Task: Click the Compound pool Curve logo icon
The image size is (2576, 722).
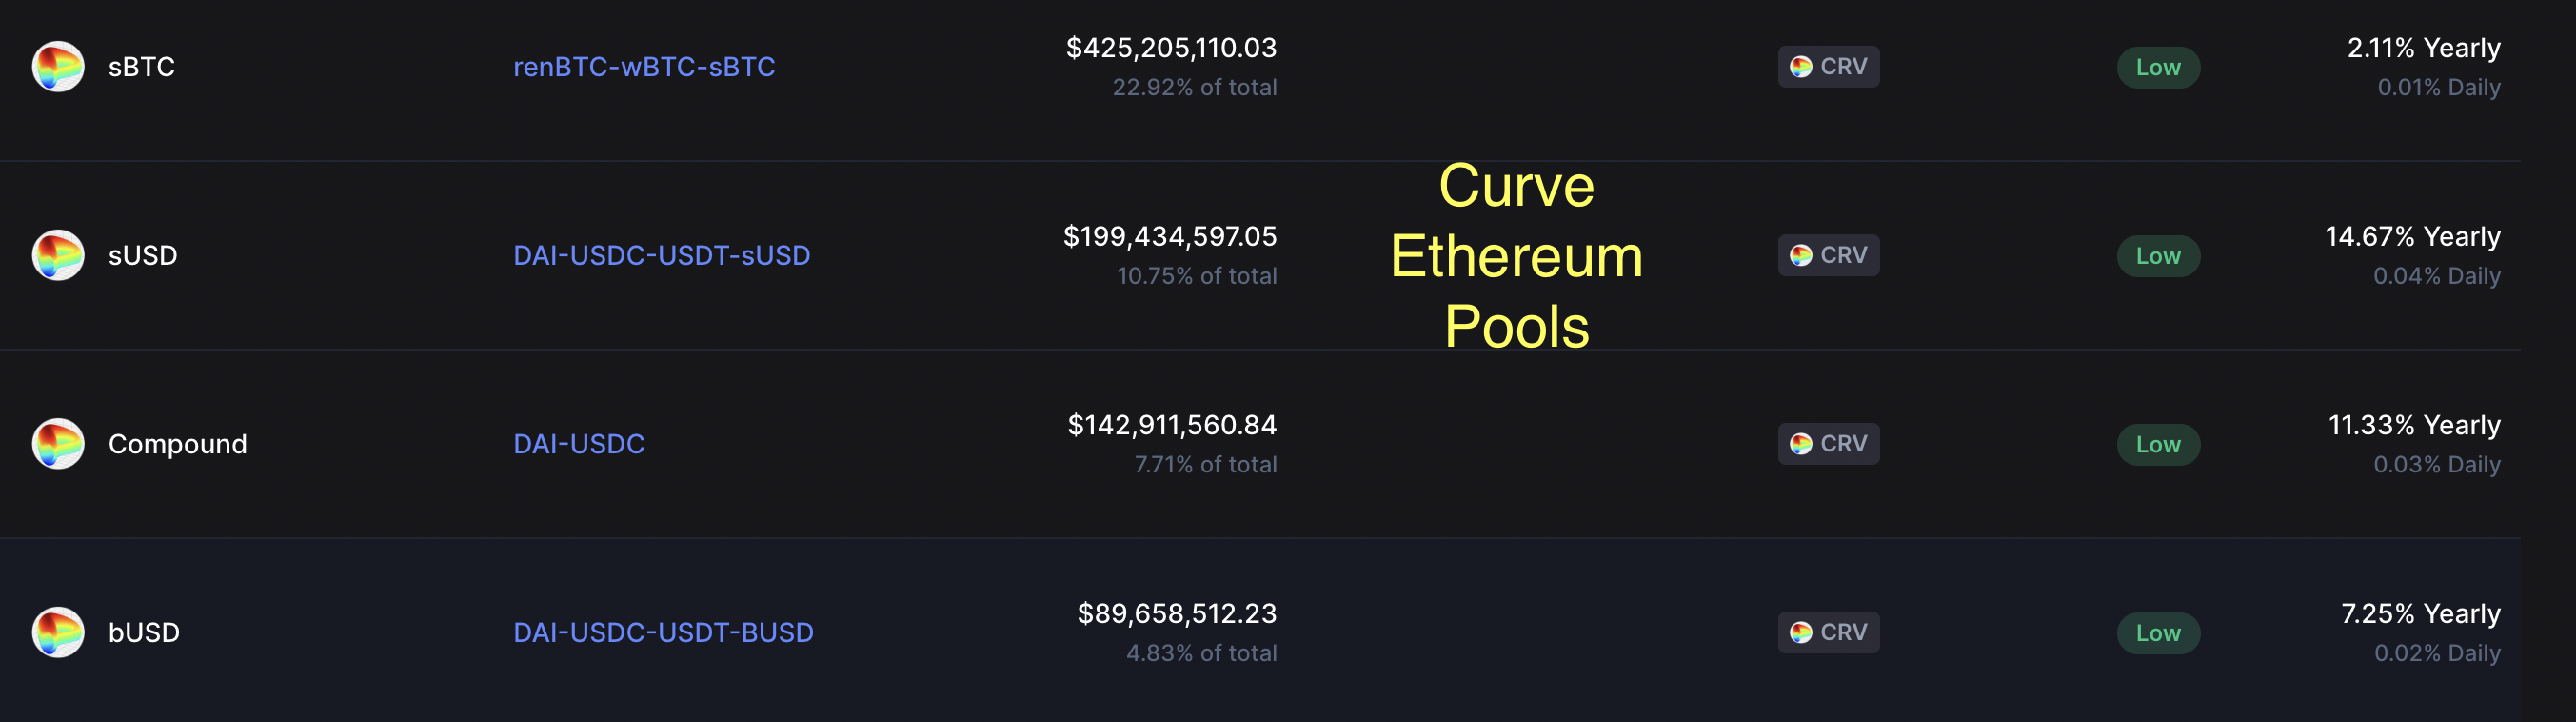Action: [58, 444]
